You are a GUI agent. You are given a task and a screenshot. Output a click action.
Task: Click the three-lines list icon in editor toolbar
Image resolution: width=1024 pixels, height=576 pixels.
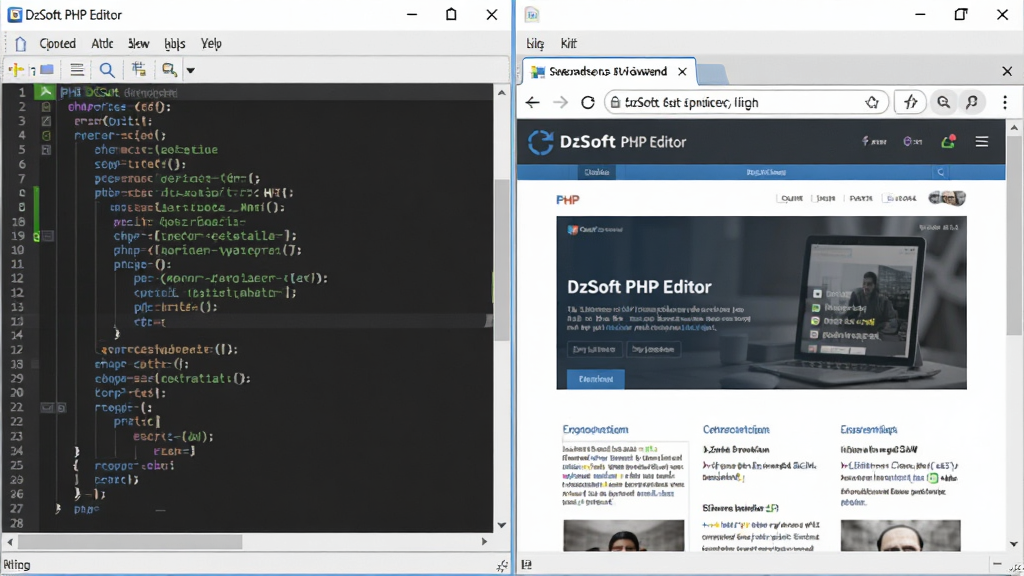click(77, 69)
